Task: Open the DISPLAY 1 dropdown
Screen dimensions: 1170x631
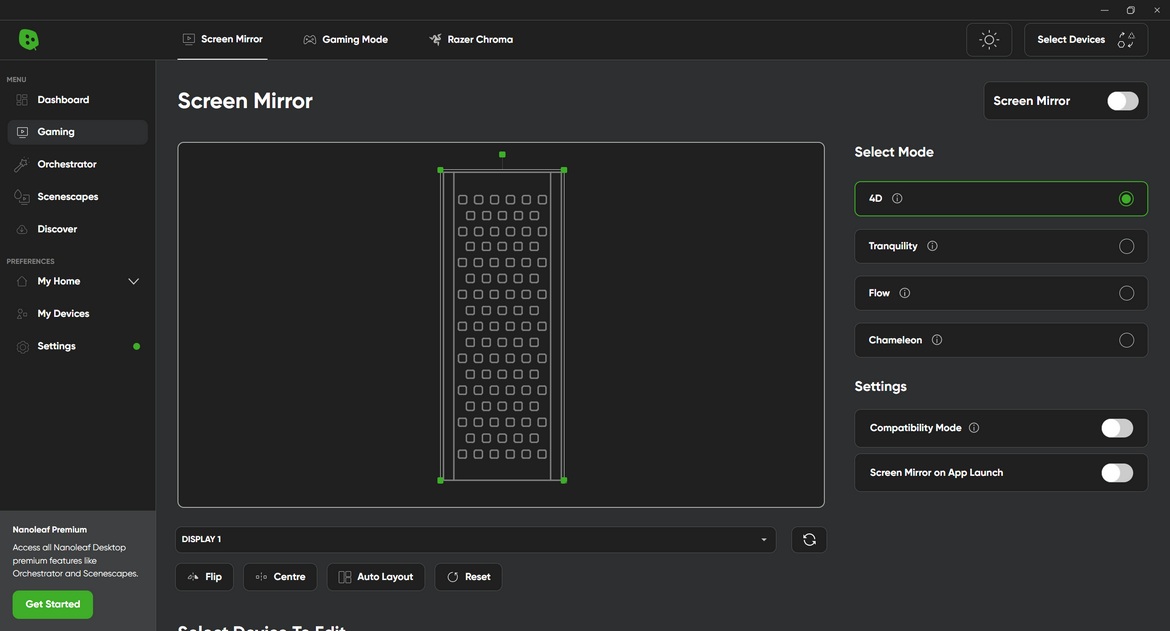Action: tap(475, 539)
